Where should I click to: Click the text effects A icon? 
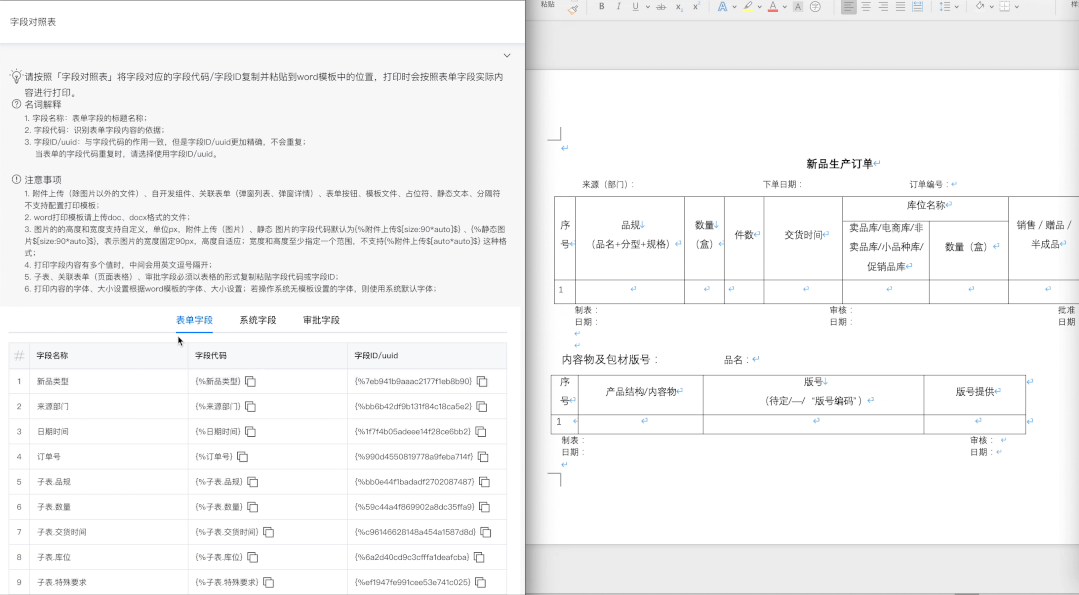click(x=722, y=6)
